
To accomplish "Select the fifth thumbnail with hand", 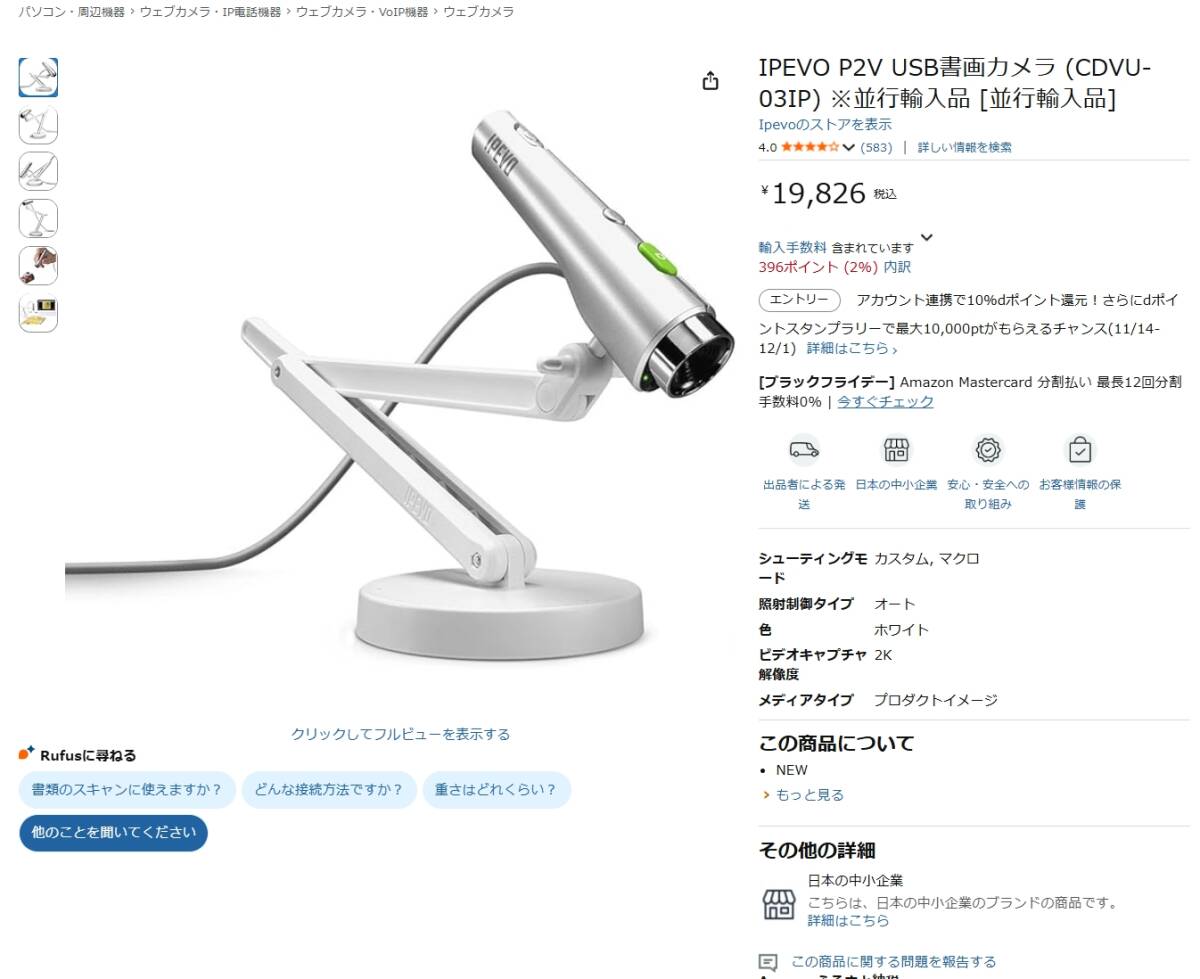I will tap(38, 266).
